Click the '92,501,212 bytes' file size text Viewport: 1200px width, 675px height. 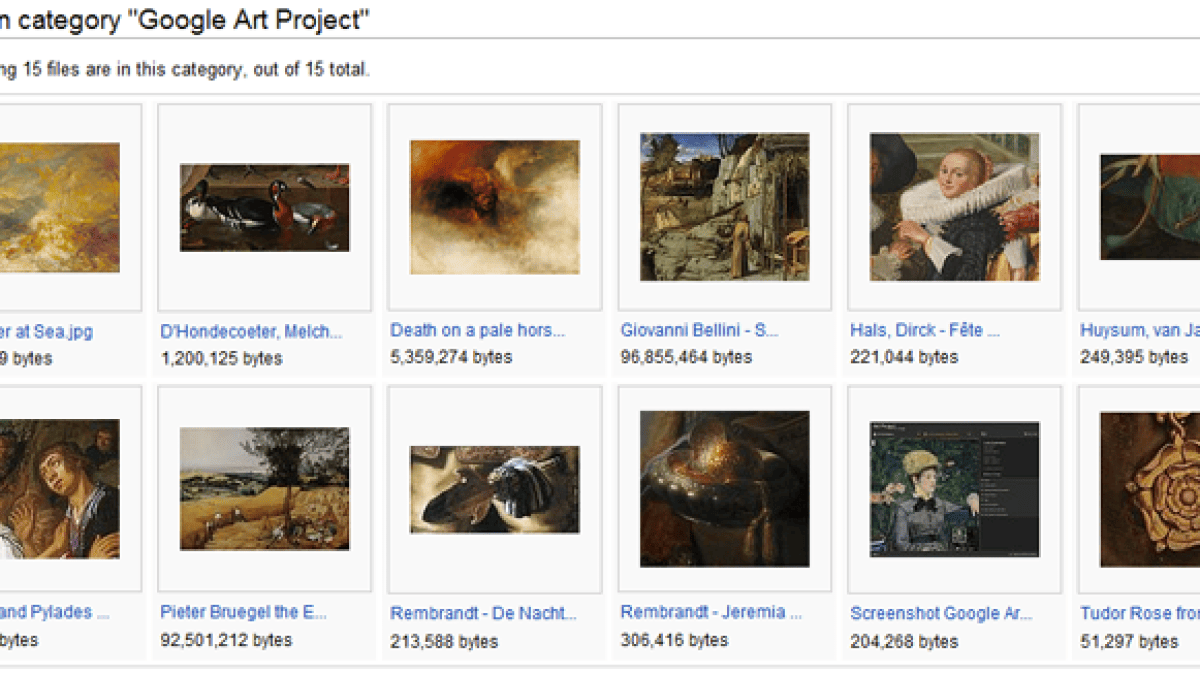226,640
